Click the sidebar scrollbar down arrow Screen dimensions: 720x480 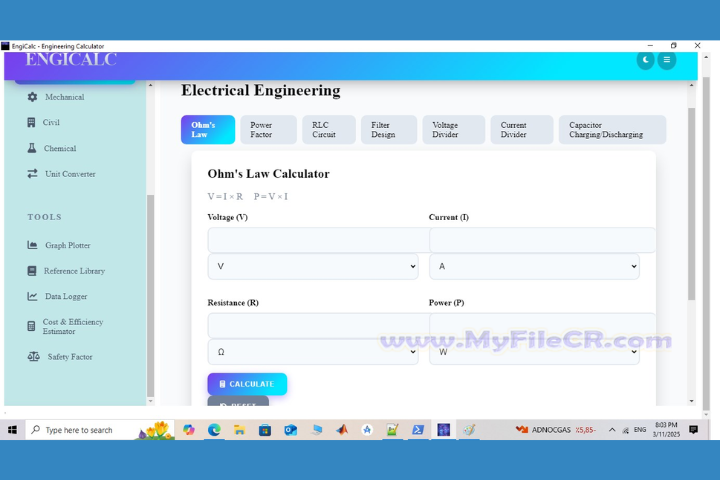tap(150, 401)
